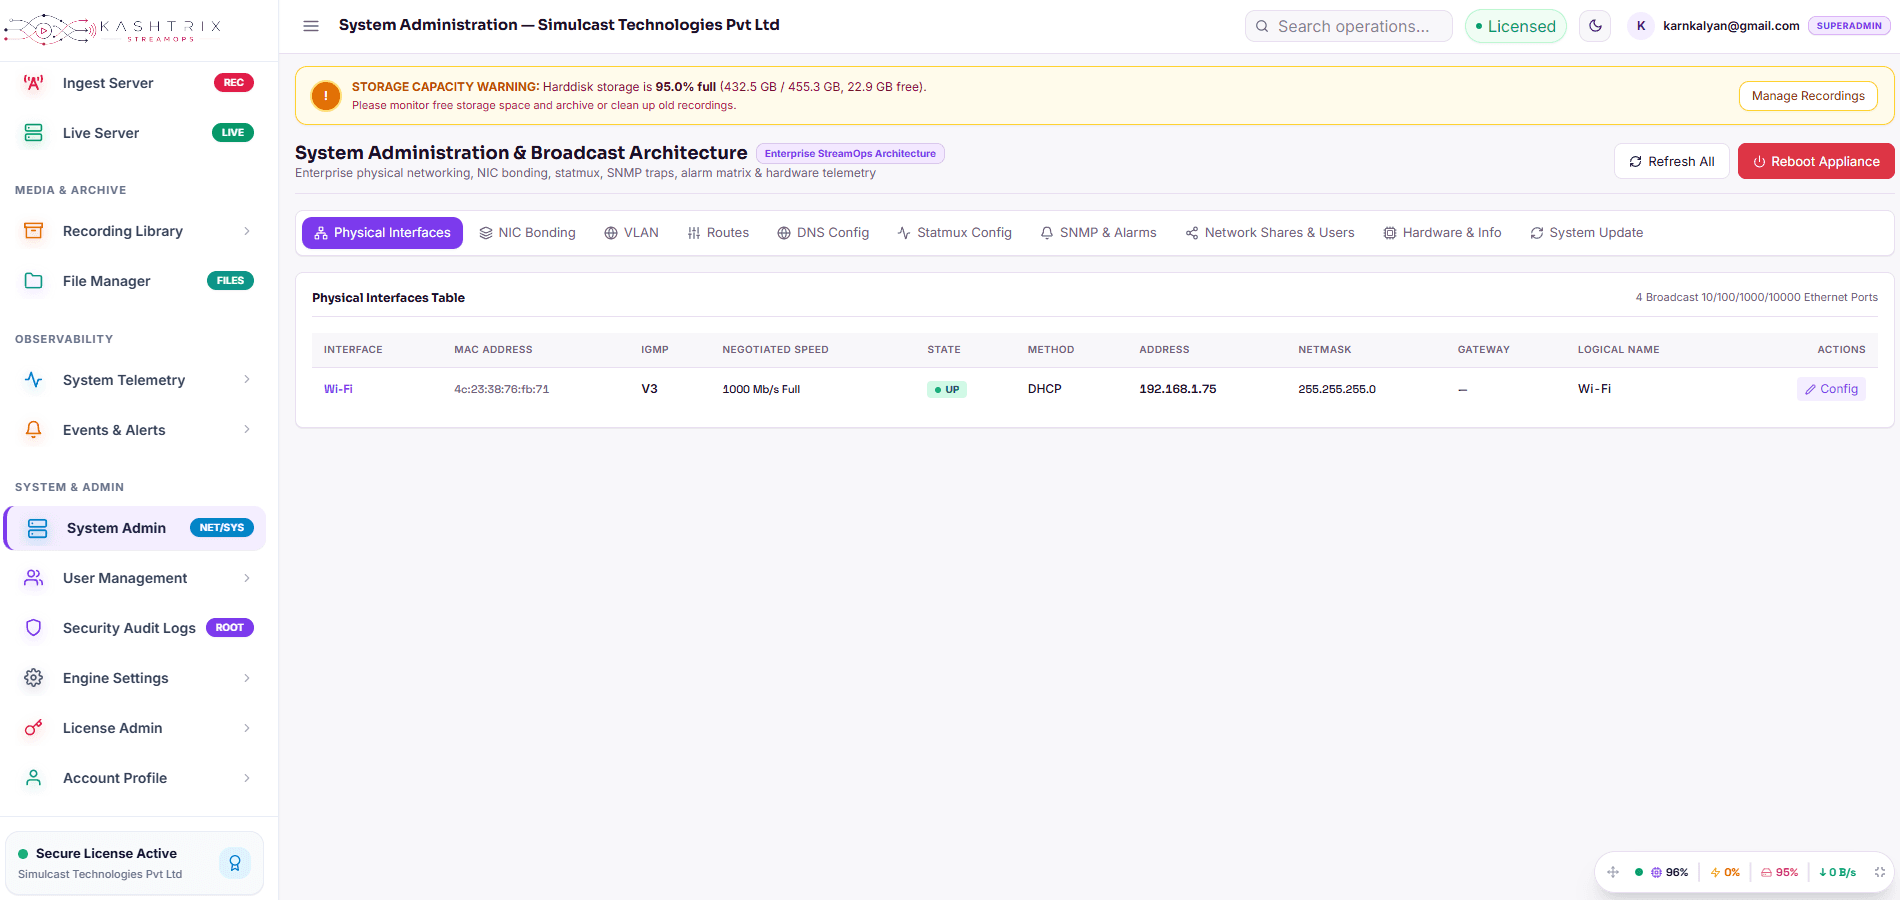Expand Engine Settings chevron
Image resolution: width=1900 pixels, height=900 pixels.
pyautogui.click(x=247, y=678)
